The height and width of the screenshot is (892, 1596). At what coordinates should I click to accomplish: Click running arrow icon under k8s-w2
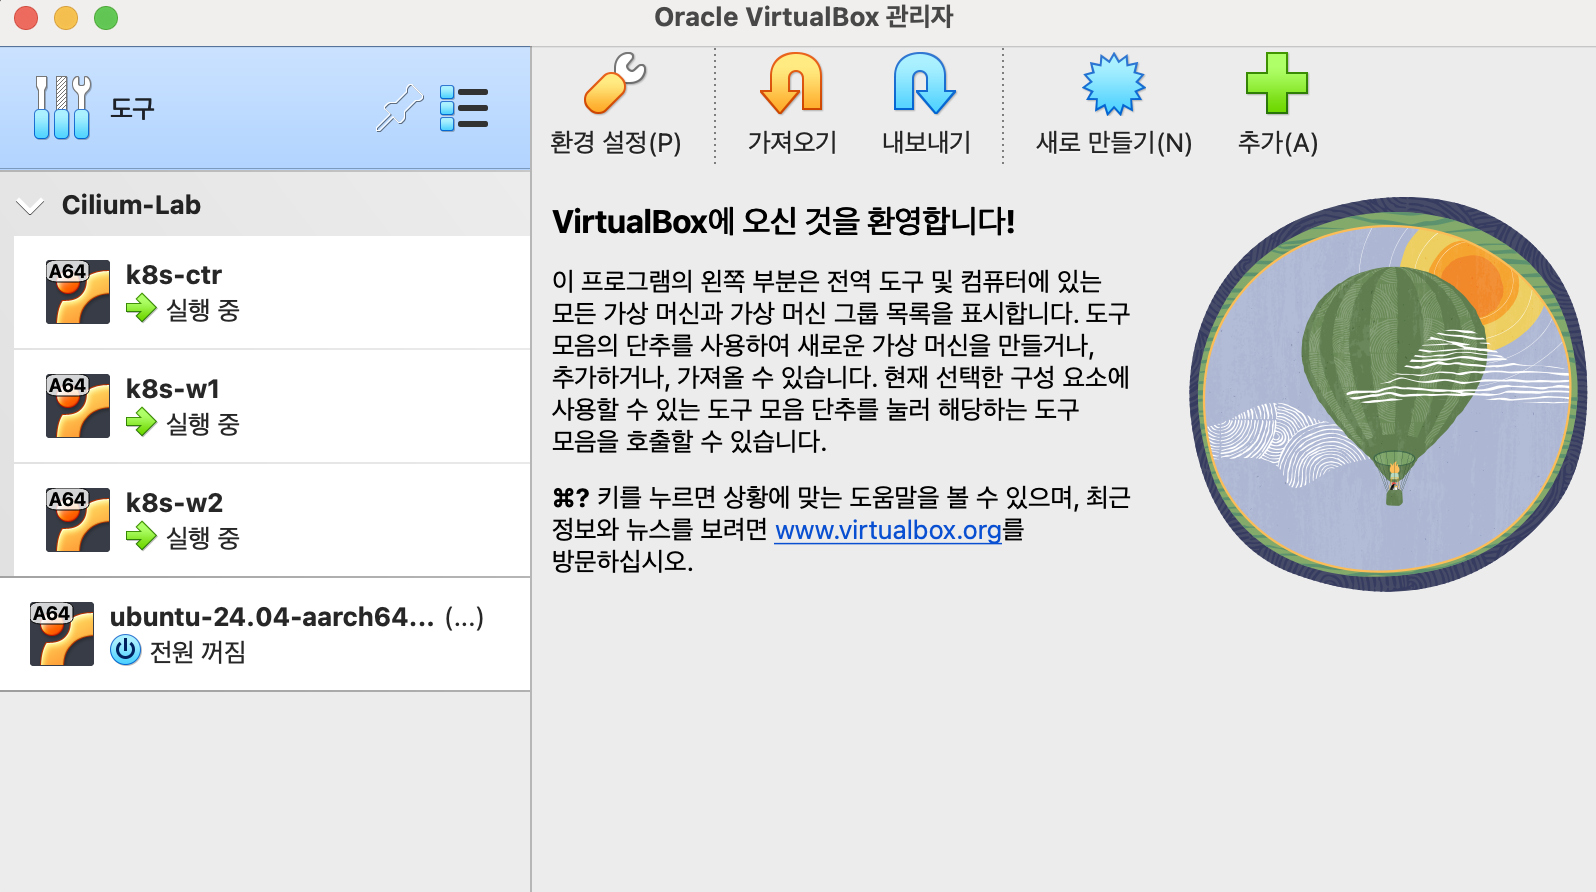(x=141, y=537)
